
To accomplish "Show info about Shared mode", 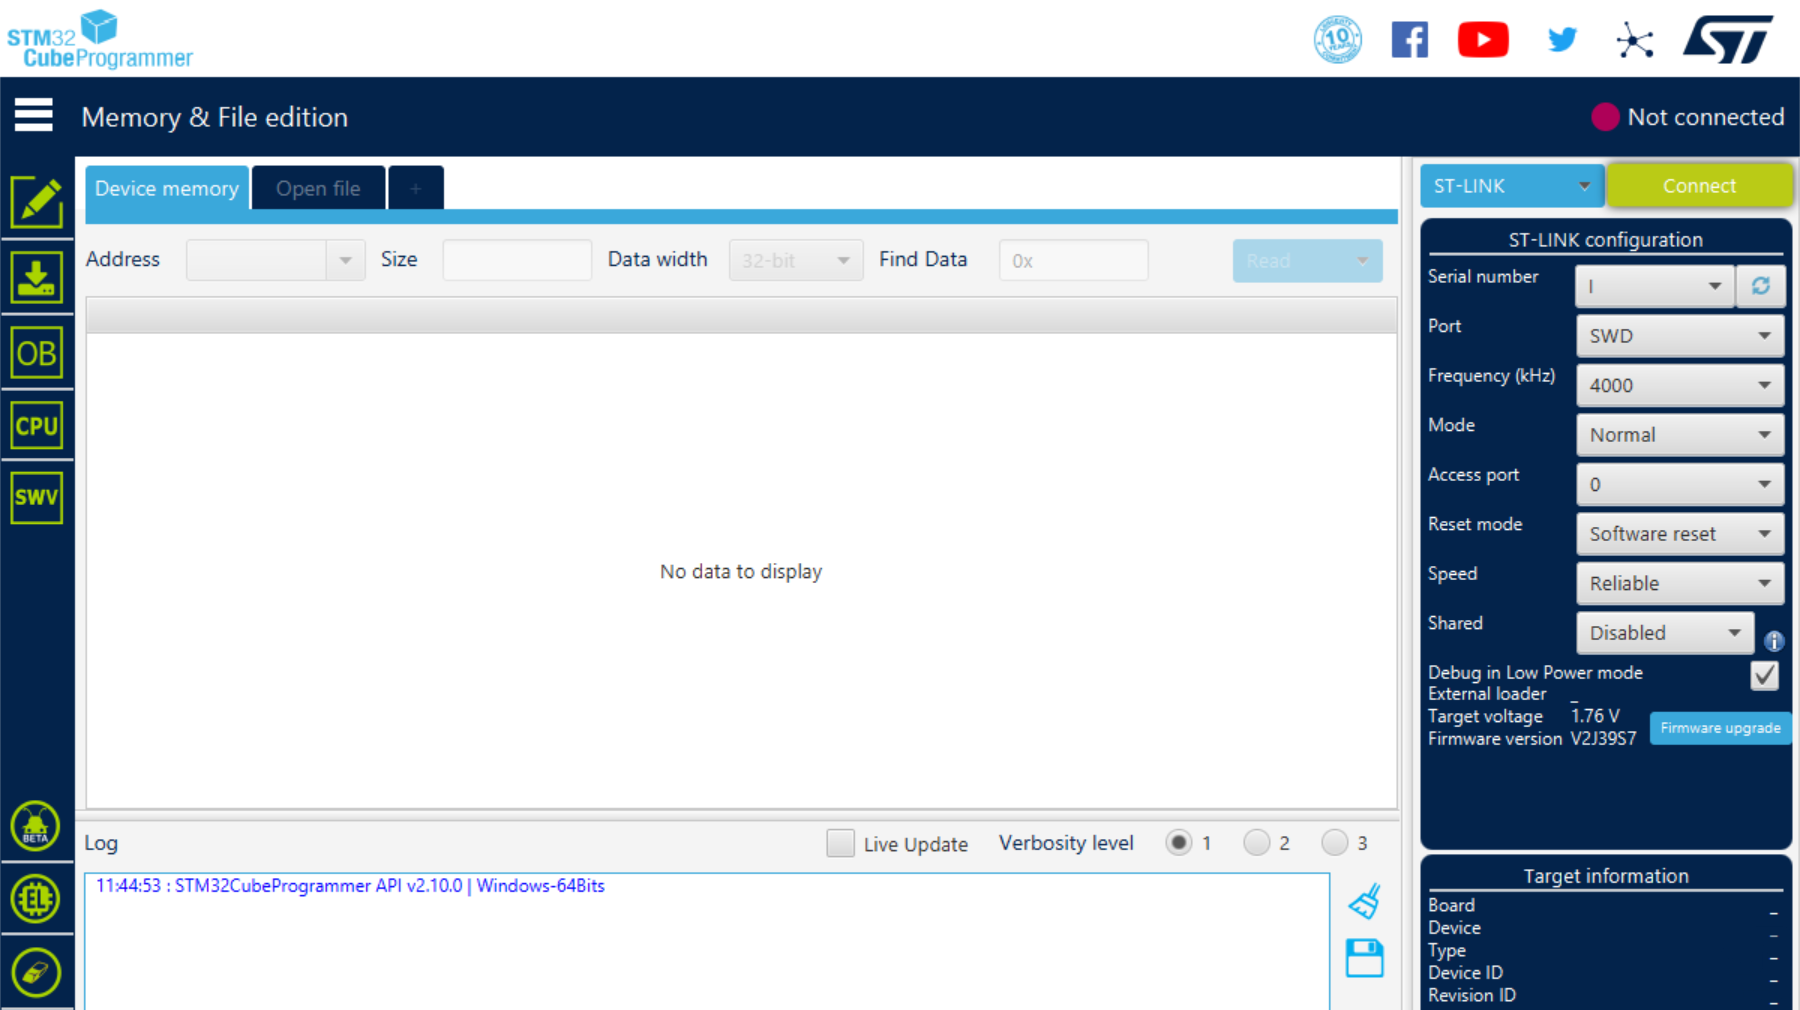I will (x=1774, y=641).
